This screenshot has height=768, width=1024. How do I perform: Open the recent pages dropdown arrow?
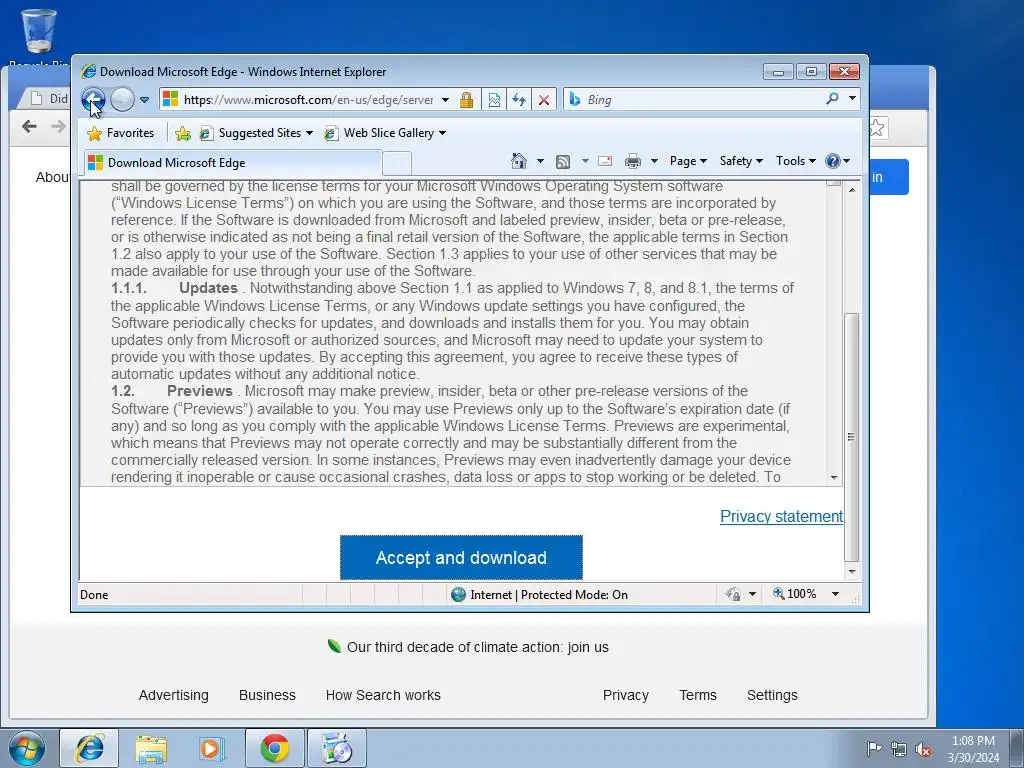click(144, 100)
